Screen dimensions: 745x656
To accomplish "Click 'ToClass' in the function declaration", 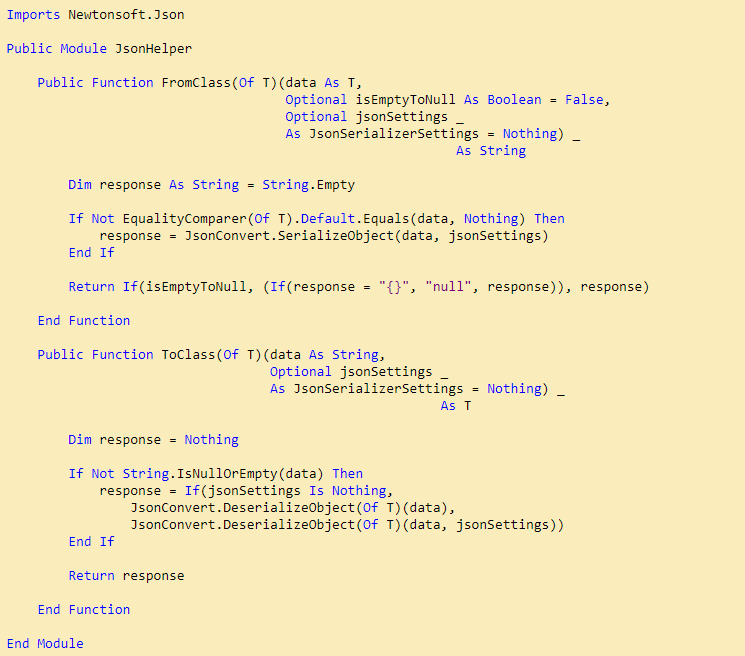I will (x=188, y=355).
